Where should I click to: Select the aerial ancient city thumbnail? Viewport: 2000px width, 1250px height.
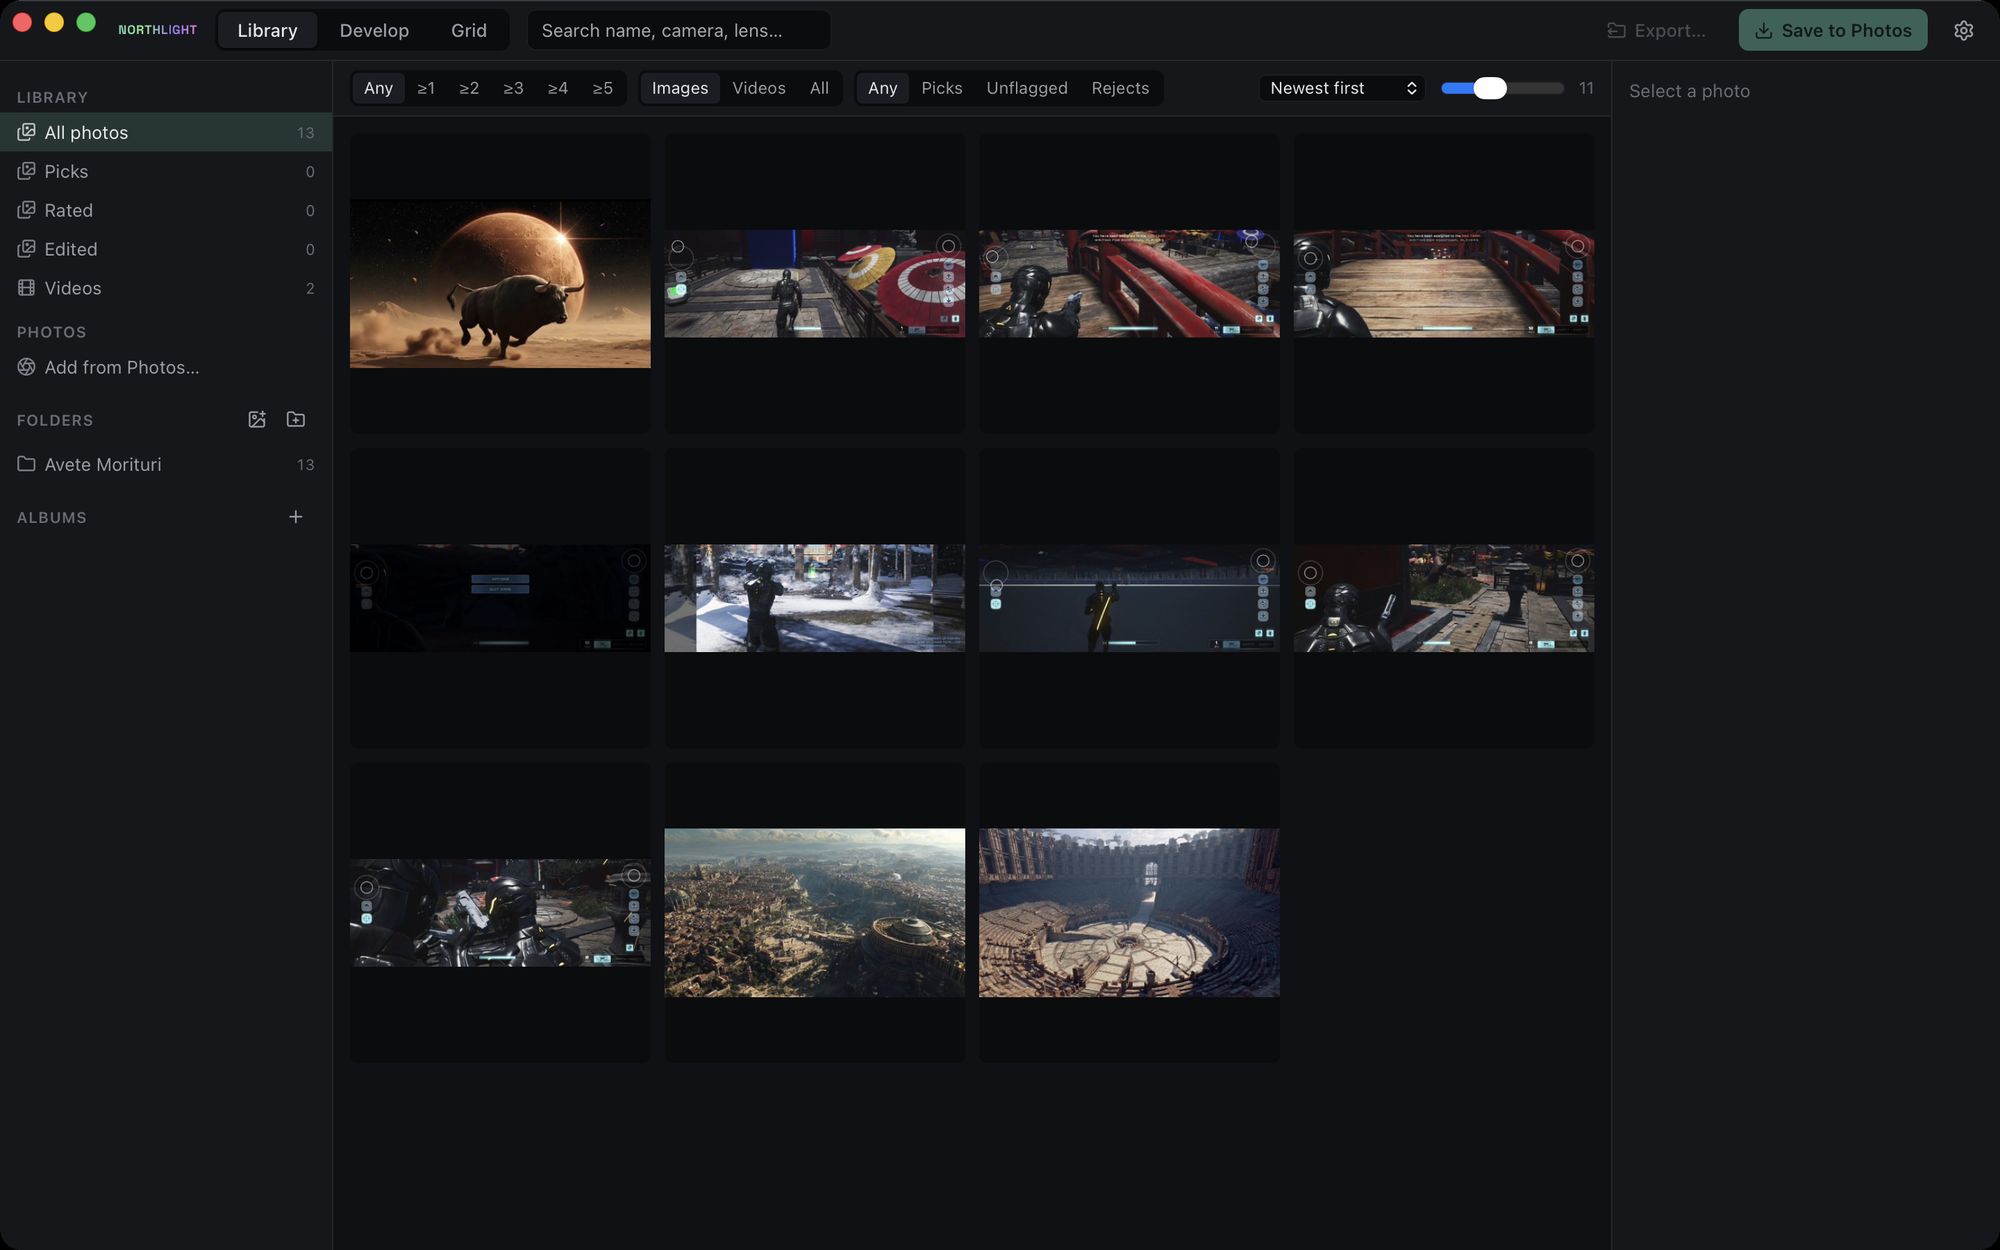click(815, 912)
